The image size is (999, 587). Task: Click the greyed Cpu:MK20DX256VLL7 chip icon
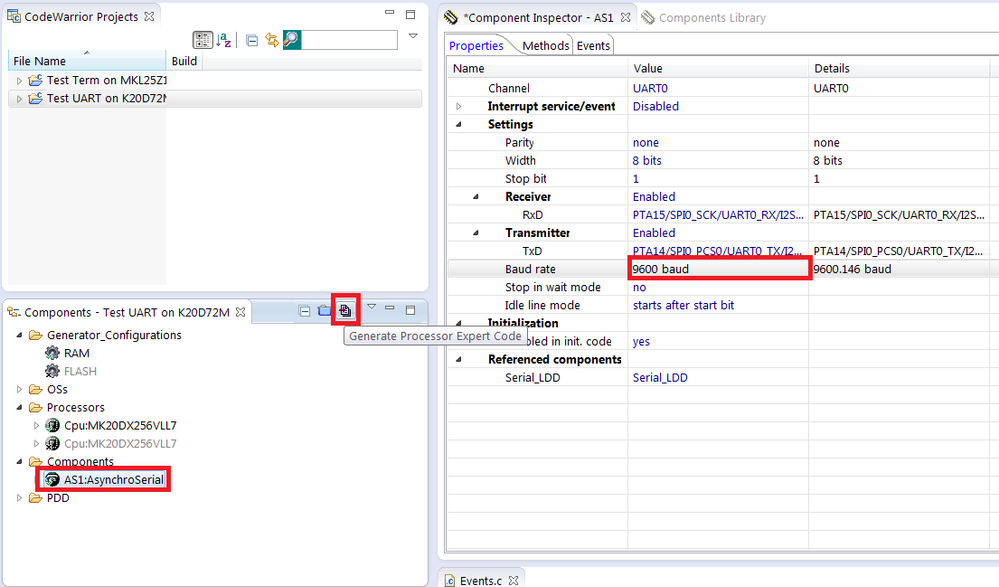point(53,444)
